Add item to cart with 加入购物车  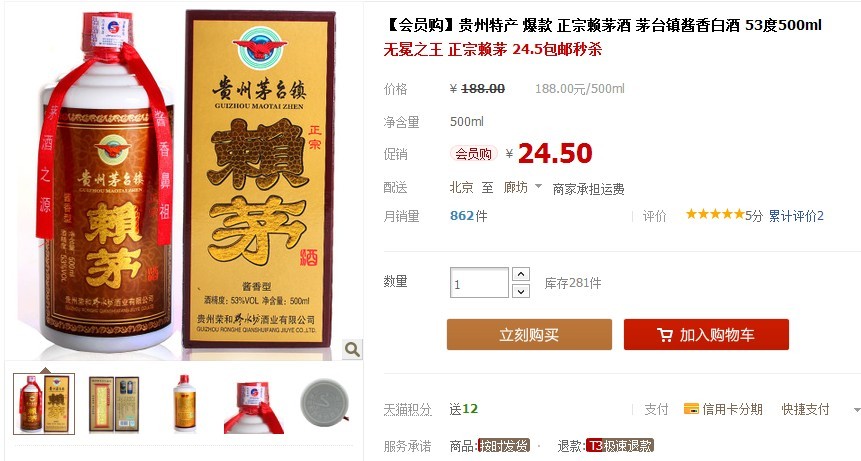point(706,335)
